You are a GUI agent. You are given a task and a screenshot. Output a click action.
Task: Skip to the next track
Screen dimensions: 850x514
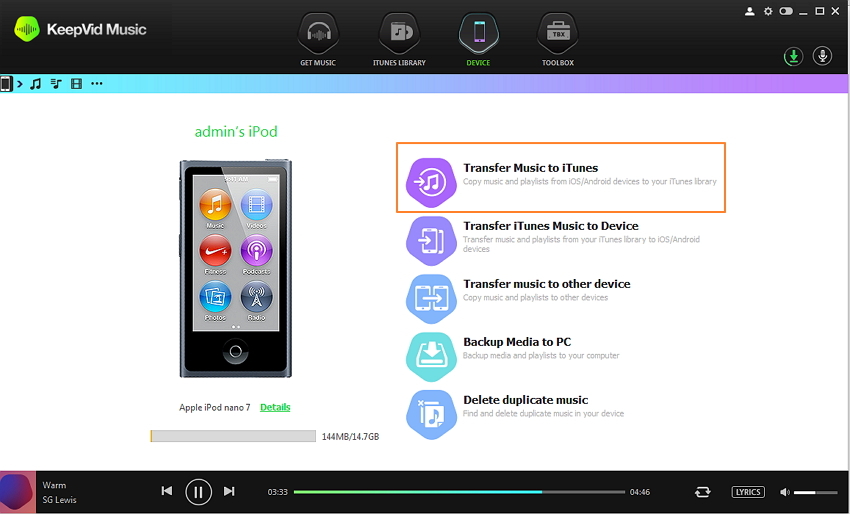(229, 491)
